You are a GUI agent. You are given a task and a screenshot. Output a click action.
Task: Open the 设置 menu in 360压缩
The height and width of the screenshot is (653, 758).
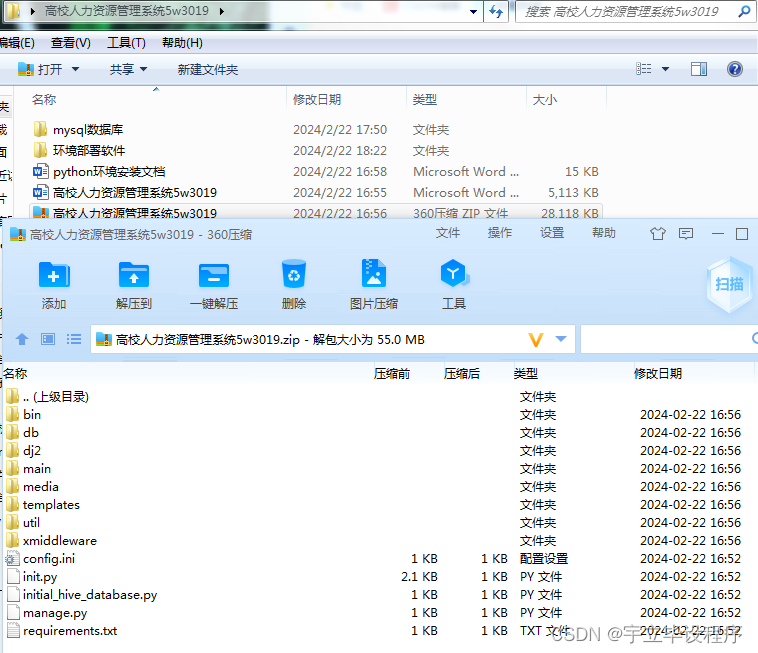(552, 233)
